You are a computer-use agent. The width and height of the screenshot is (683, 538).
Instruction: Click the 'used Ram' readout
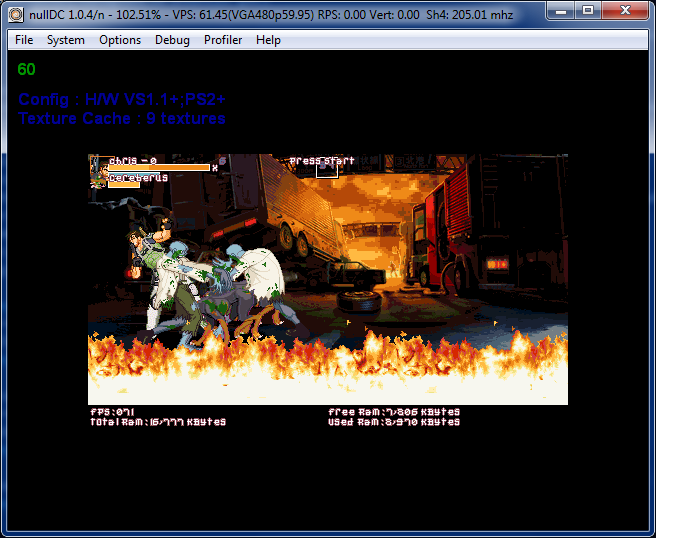coord(394,422)
